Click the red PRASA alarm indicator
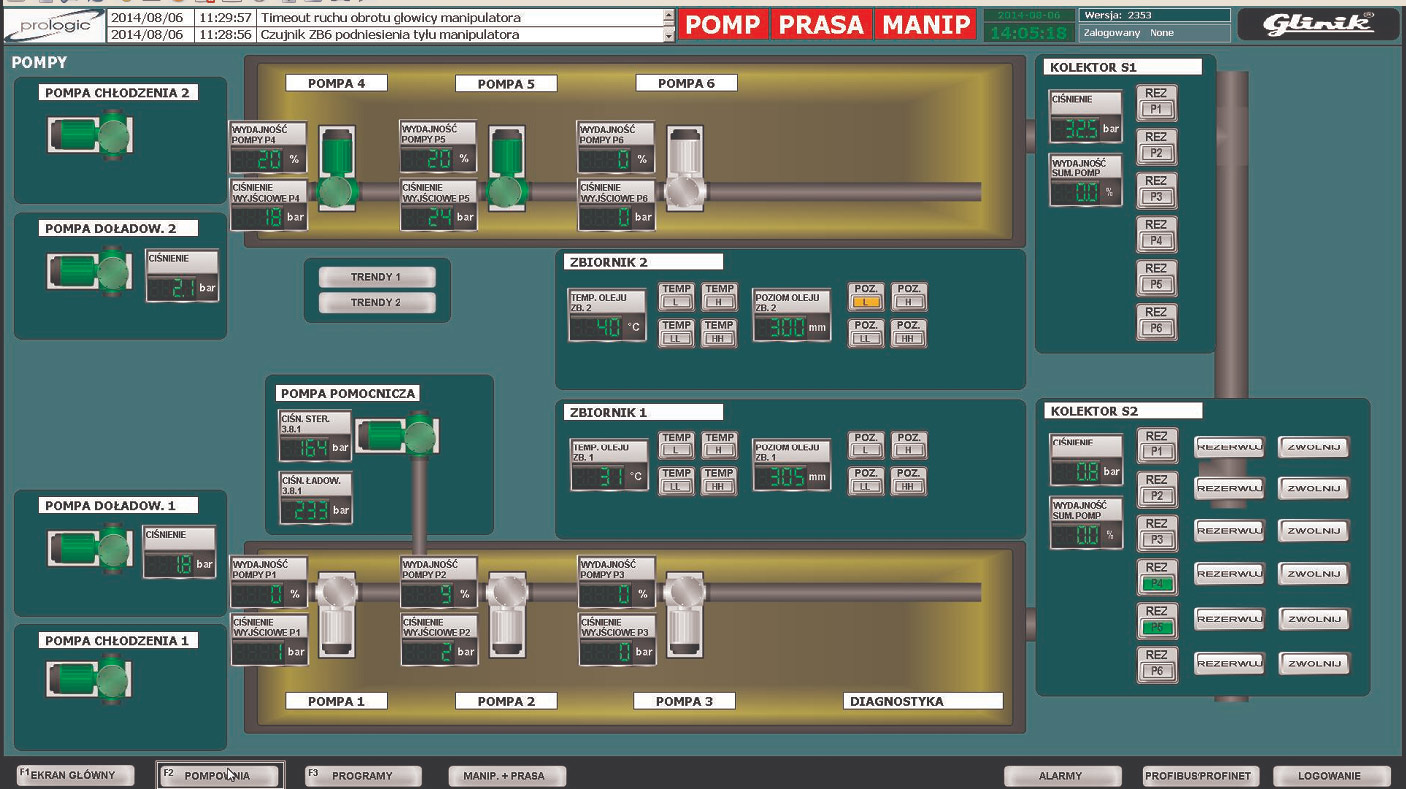Viewport: 1406px width, 789px height. pyautogui.click(x=820, y=25)
